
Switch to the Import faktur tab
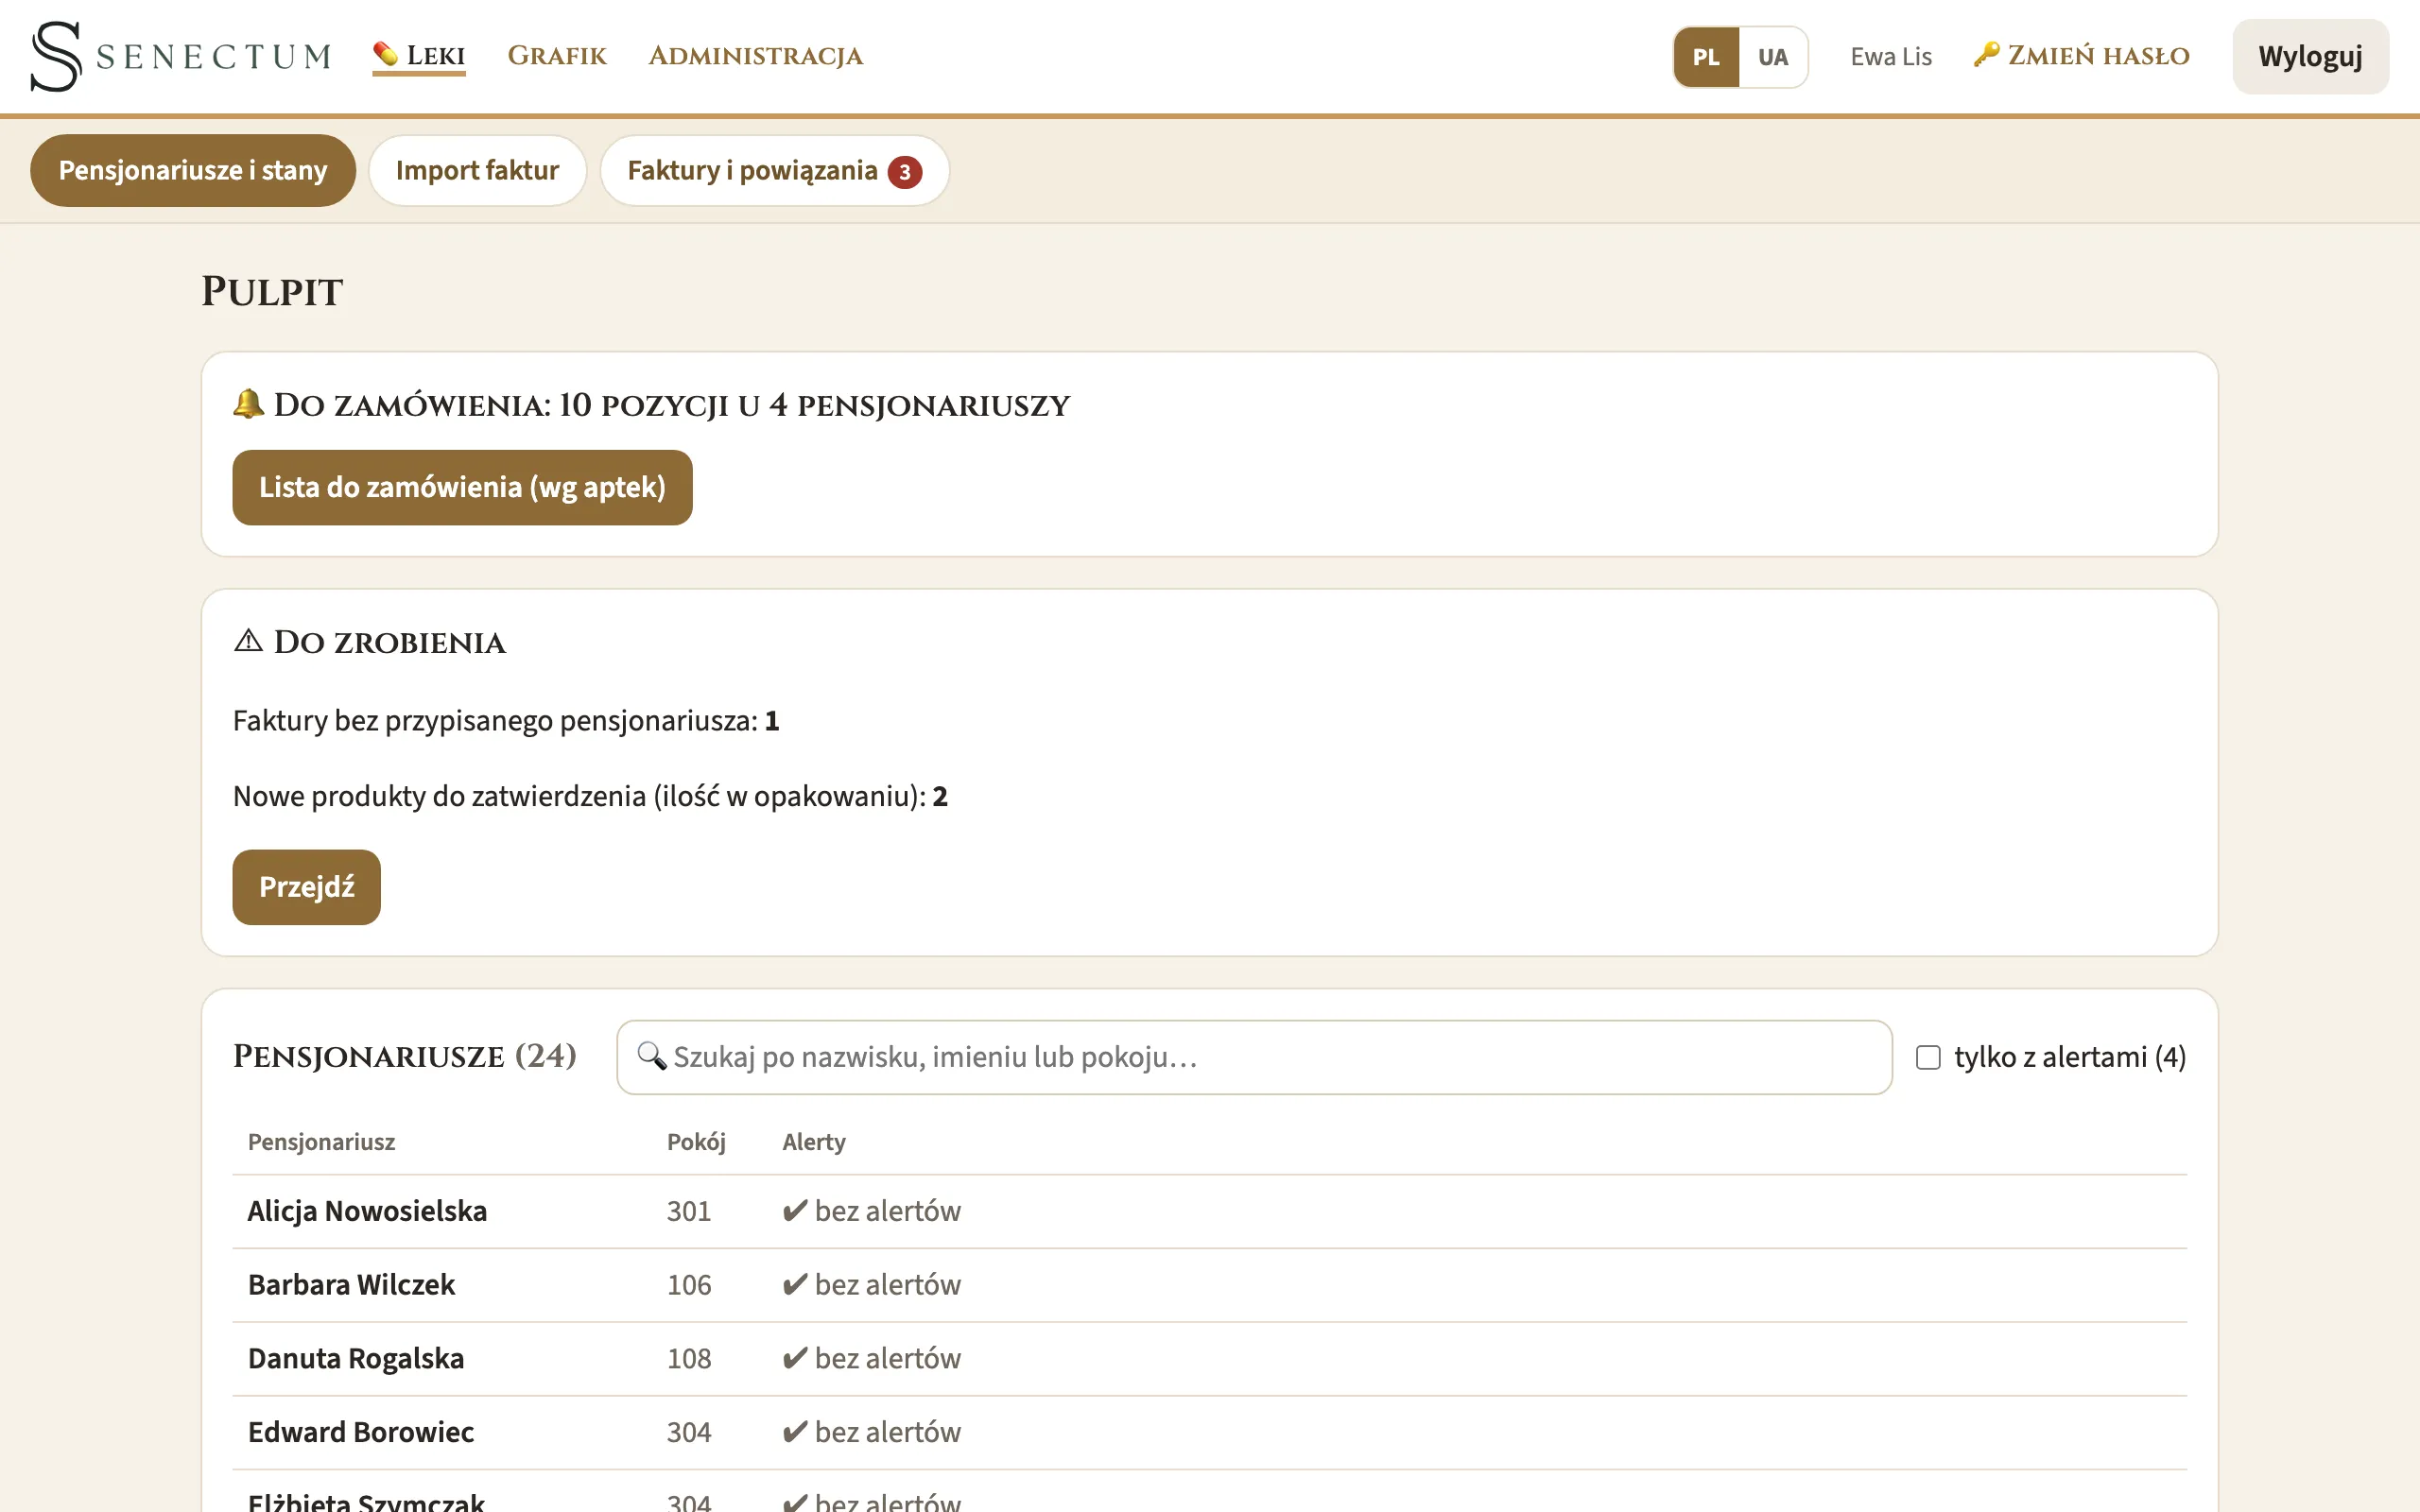click(477, 171)
